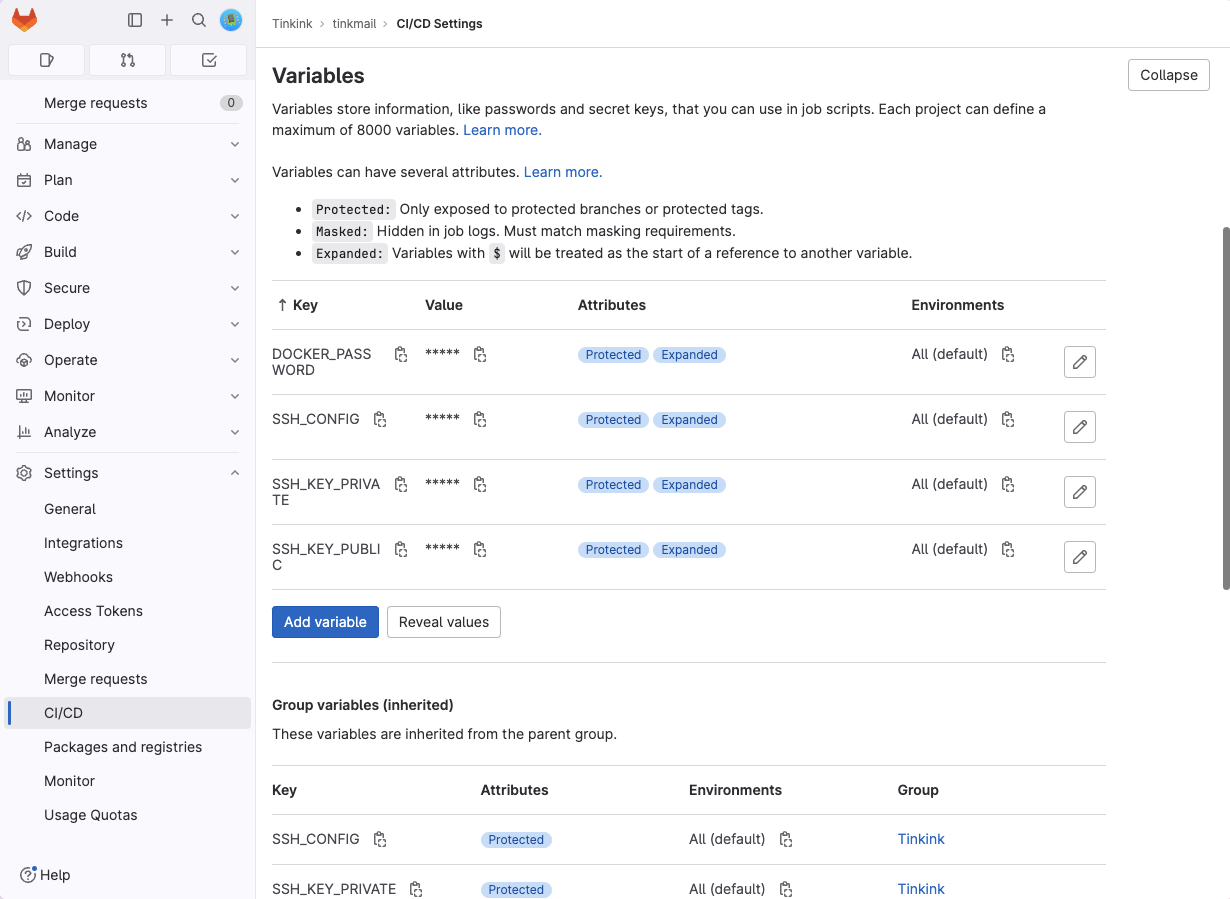Copy inherited group SSH_CONFIG key
1230x899 pixels.
pyautogui.click(x=380, y=839)
